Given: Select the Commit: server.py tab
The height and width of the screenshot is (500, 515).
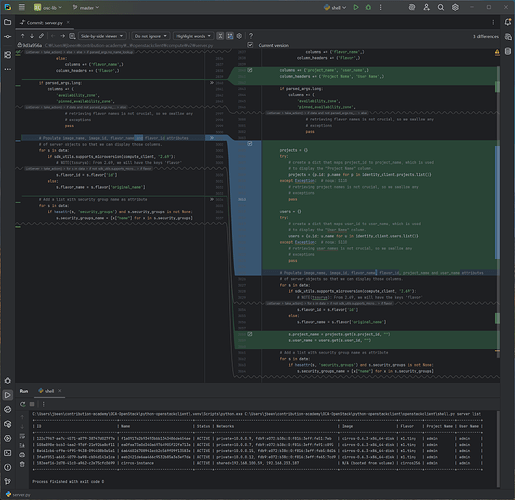Looking at the screenshot, I should [x=44, y=23].
